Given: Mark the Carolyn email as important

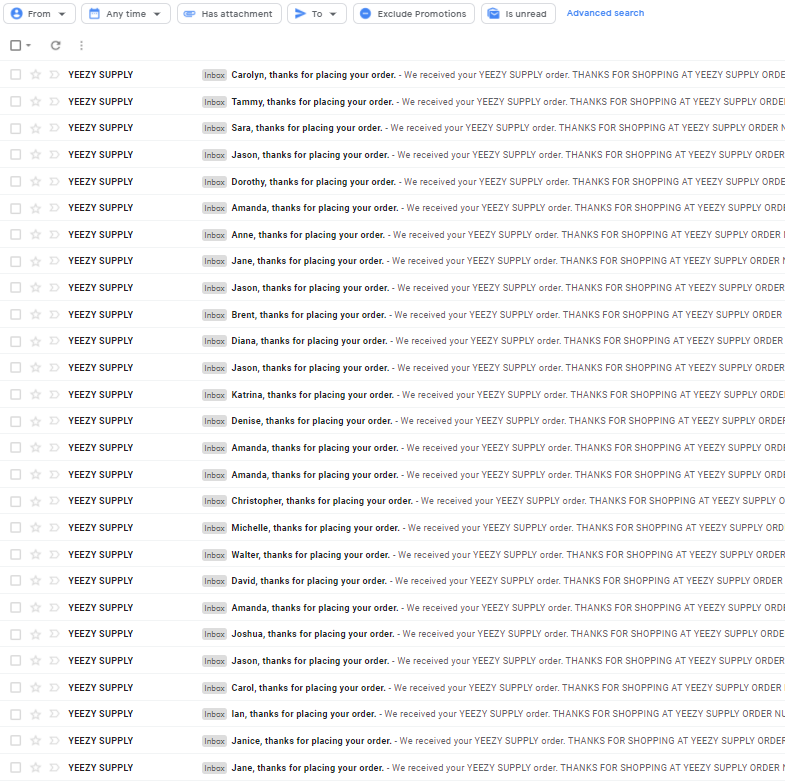Looking at the screenshot, I should coord(55,75).
